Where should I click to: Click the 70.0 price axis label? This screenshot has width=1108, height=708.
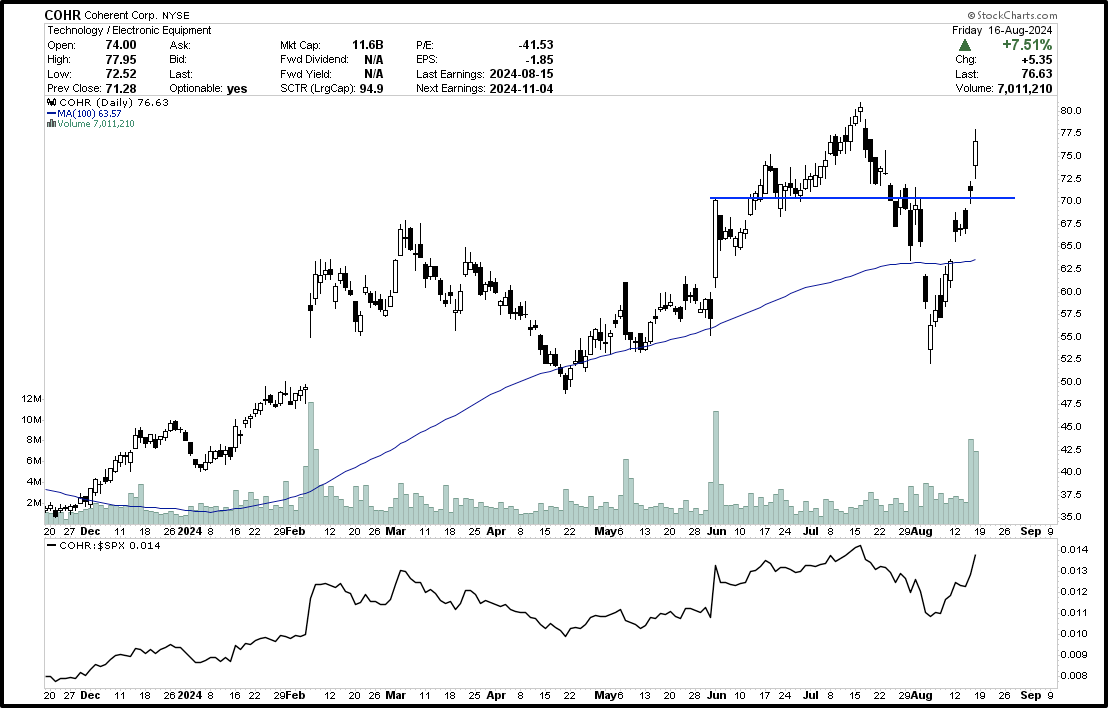[1071, 201]
